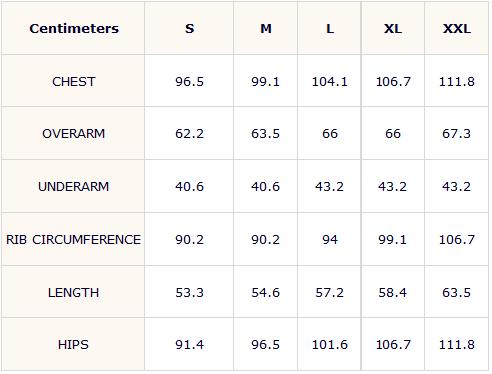This screenshot has height=374, width=492.
Task: Select the M size column header
Action: coord(266,29)
